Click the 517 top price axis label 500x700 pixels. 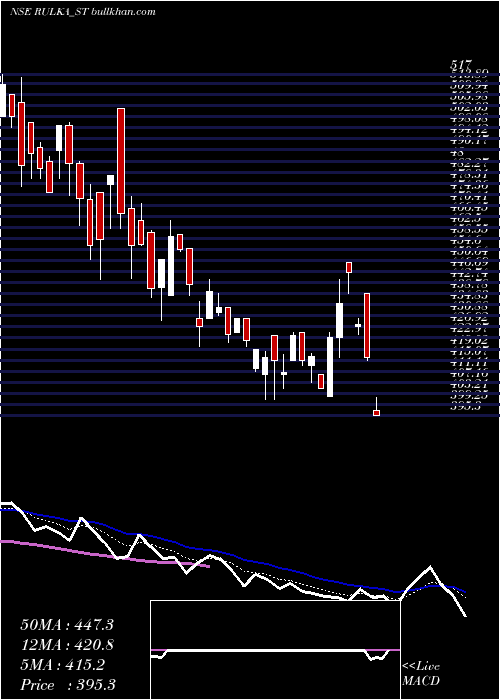[x=462, y=66]
